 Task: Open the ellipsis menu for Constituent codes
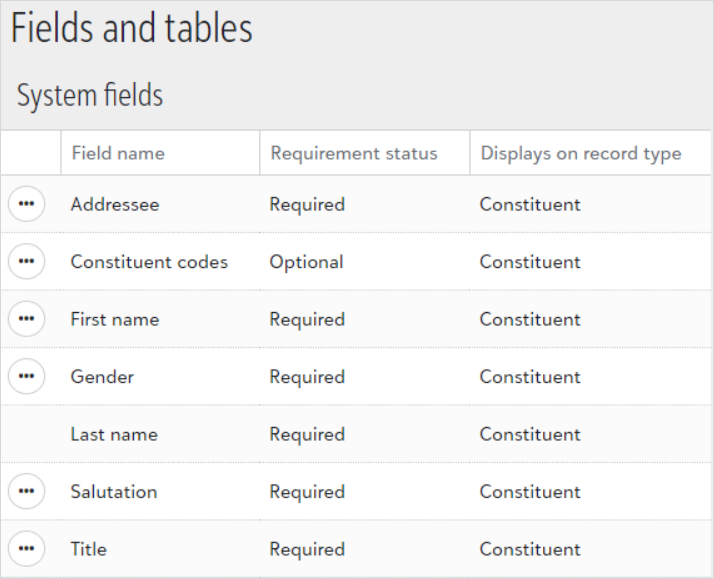click(x=26, y=261)
